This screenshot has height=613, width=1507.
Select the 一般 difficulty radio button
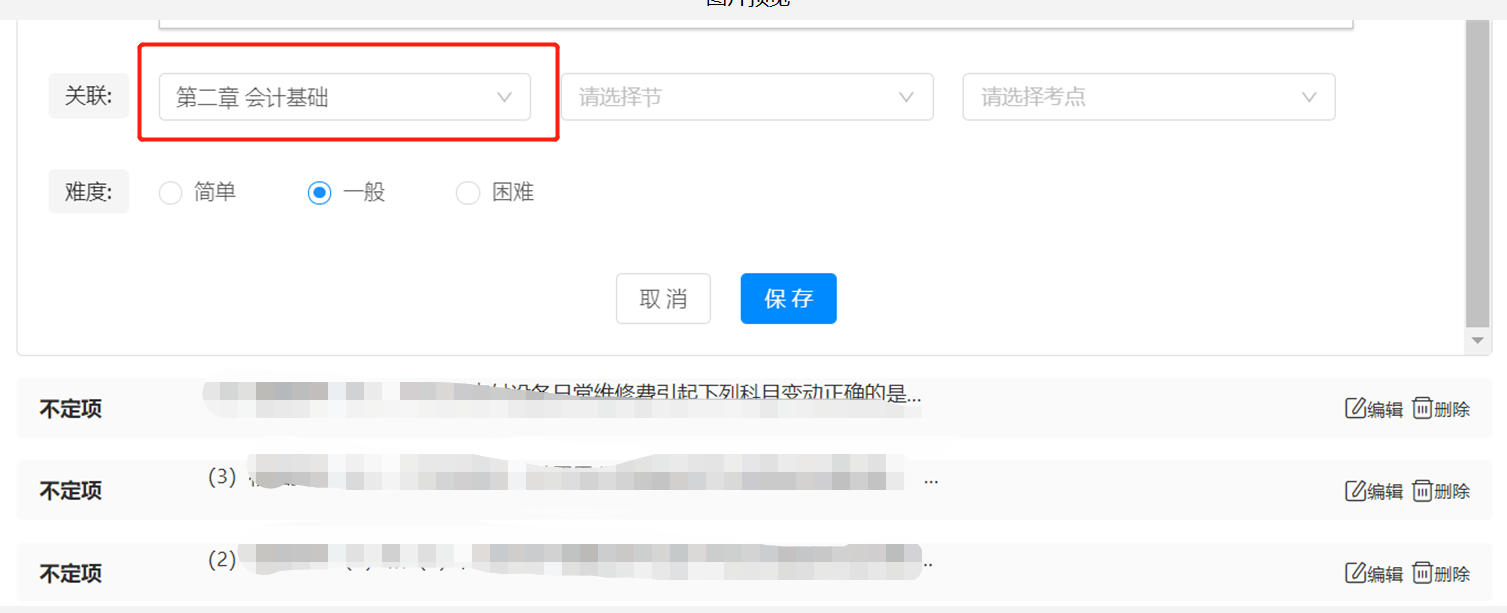319,193
